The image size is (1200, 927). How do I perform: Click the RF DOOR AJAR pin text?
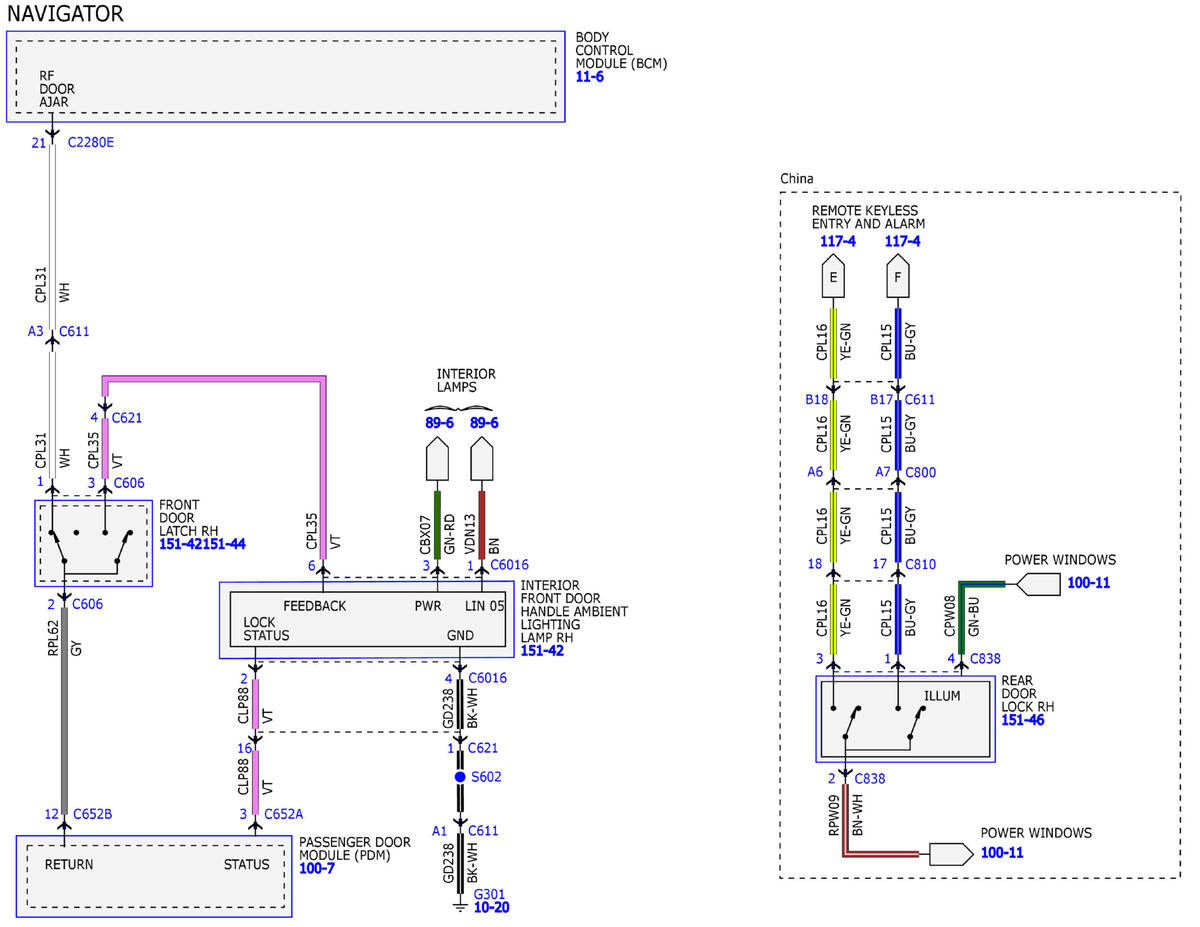[57, 89]
